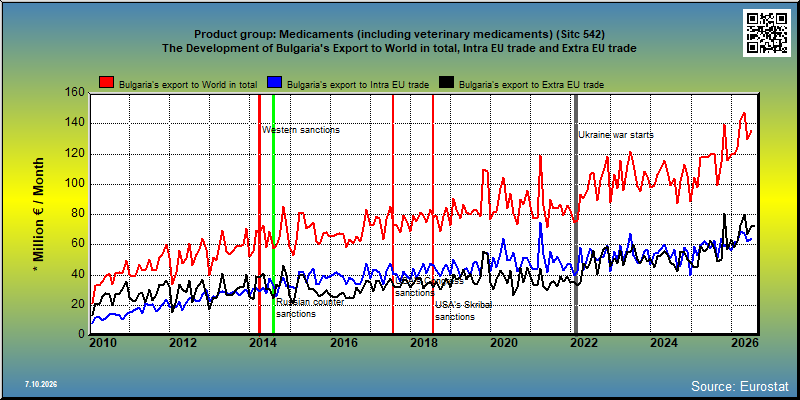Image resolution: width=800 pixels, height=400 pixels.
Task: Click the "Product group: Medicaments" title line
Action: [399, 34]
